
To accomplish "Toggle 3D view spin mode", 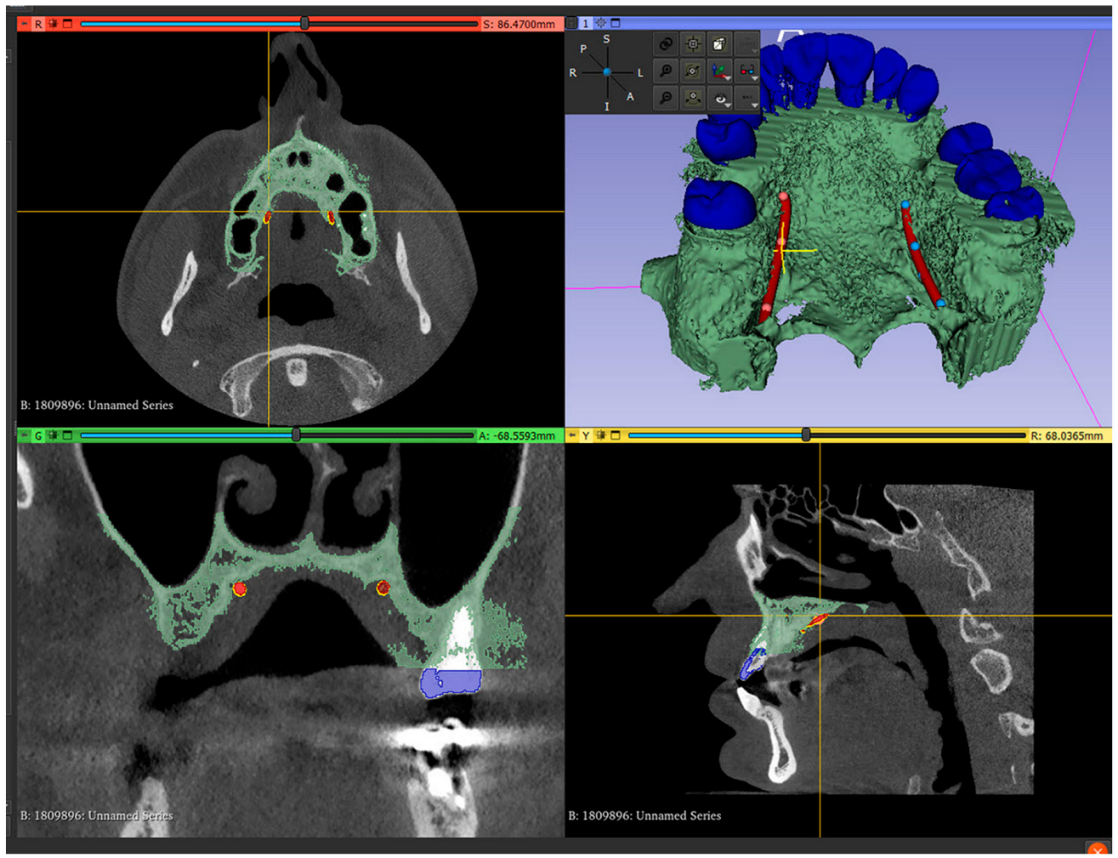I will pyautogui.click(x=692, y=71).
